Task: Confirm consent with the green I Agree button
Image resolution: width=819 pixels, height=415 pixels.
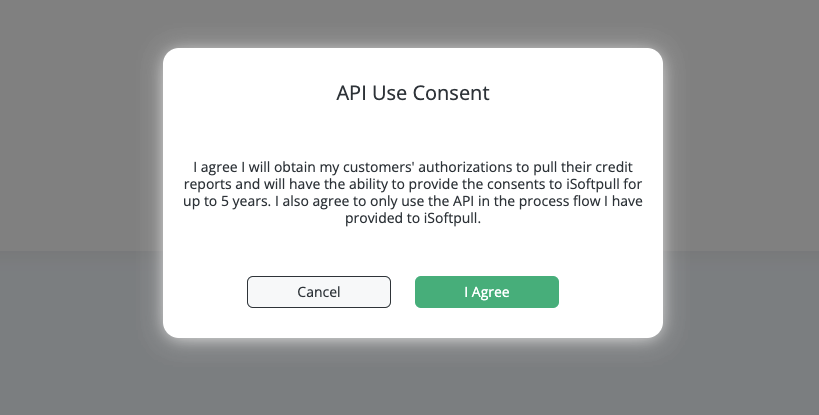Action: (487, 292)
